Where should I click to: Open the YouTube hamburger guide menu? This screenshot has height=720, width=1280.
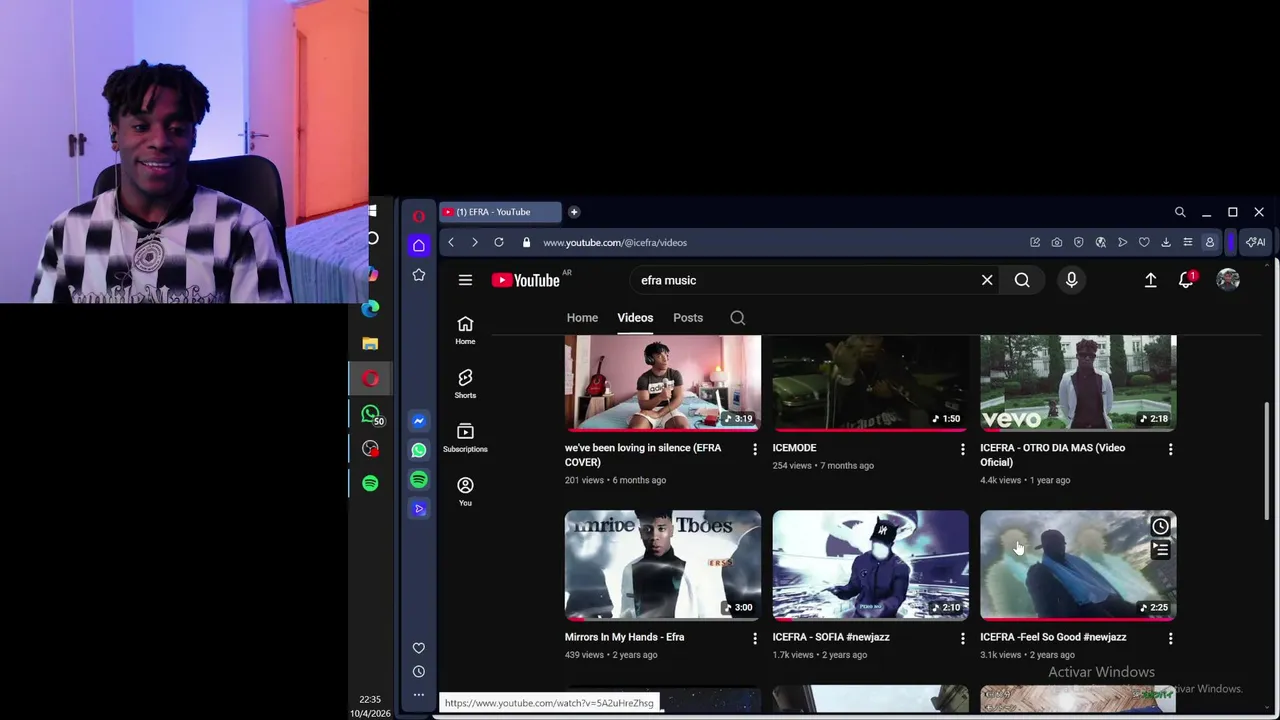coord(465,280)
